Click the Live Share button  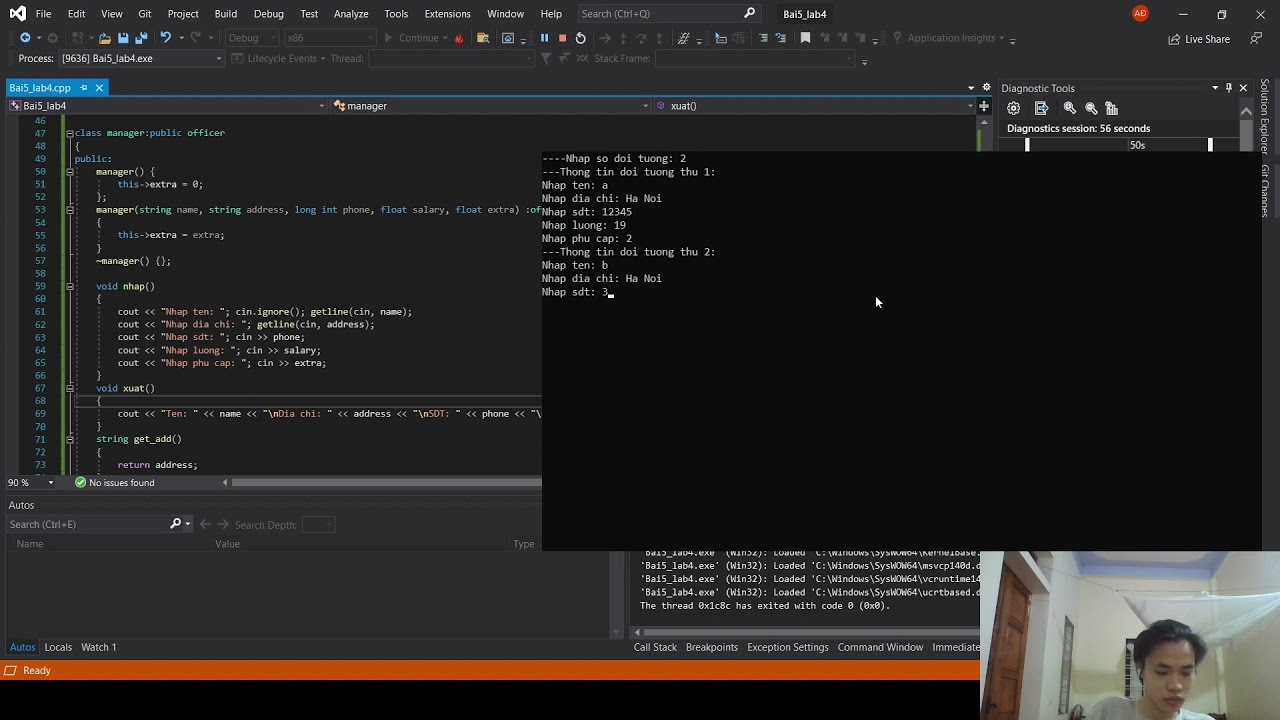click(x=1198, y=39)
